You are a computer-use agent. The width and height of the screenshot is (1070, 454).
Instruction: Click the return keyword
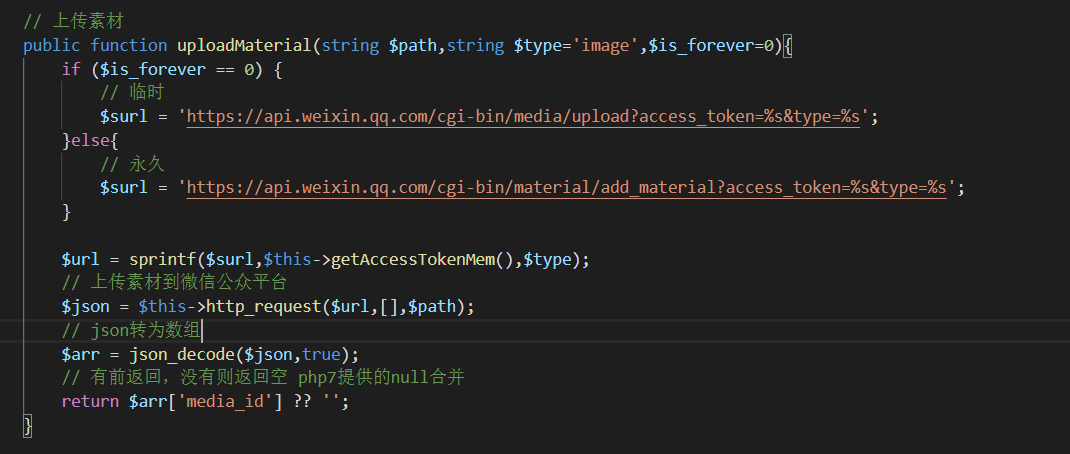pos(90,401)
